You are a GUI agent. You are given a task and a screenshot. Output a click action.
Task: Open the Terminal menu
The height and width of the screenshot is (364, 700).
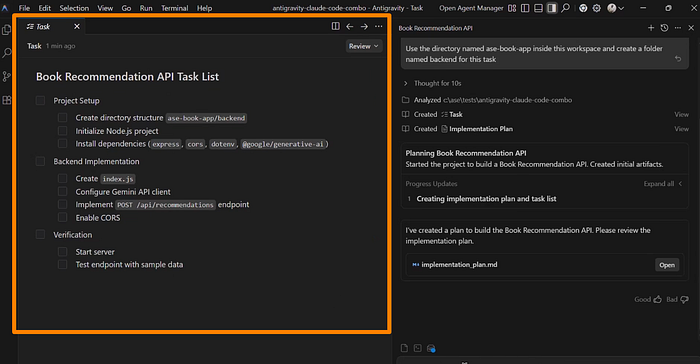click(x=175, y=8)
